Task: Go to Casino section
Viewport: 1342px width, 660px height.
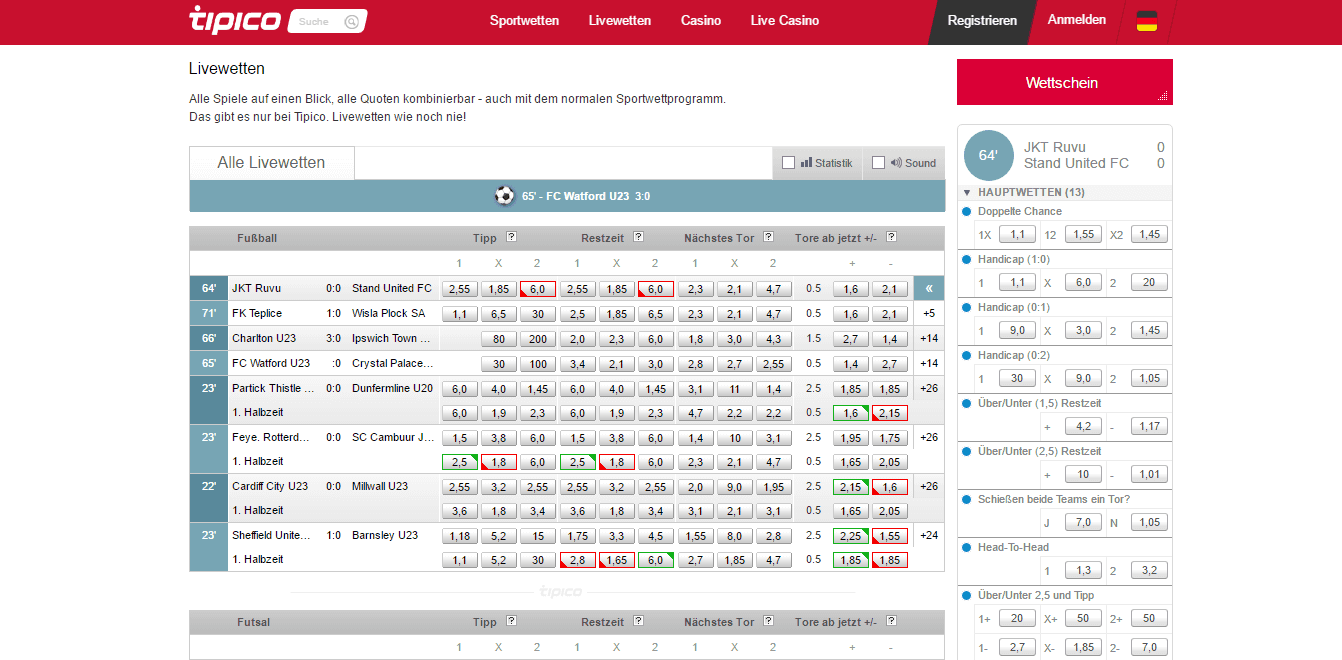Action: click(701, 21)
